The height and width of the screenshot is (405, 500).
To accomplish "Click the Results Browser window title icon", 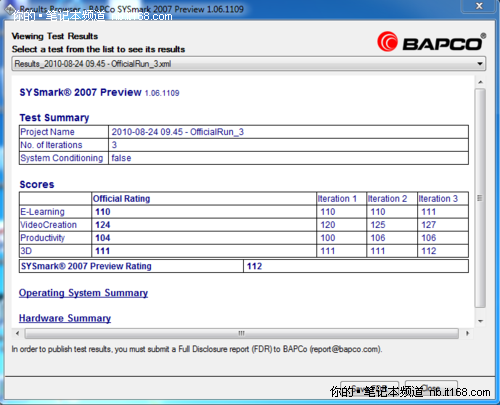I will pyautogui.click(x=10, y=9).
